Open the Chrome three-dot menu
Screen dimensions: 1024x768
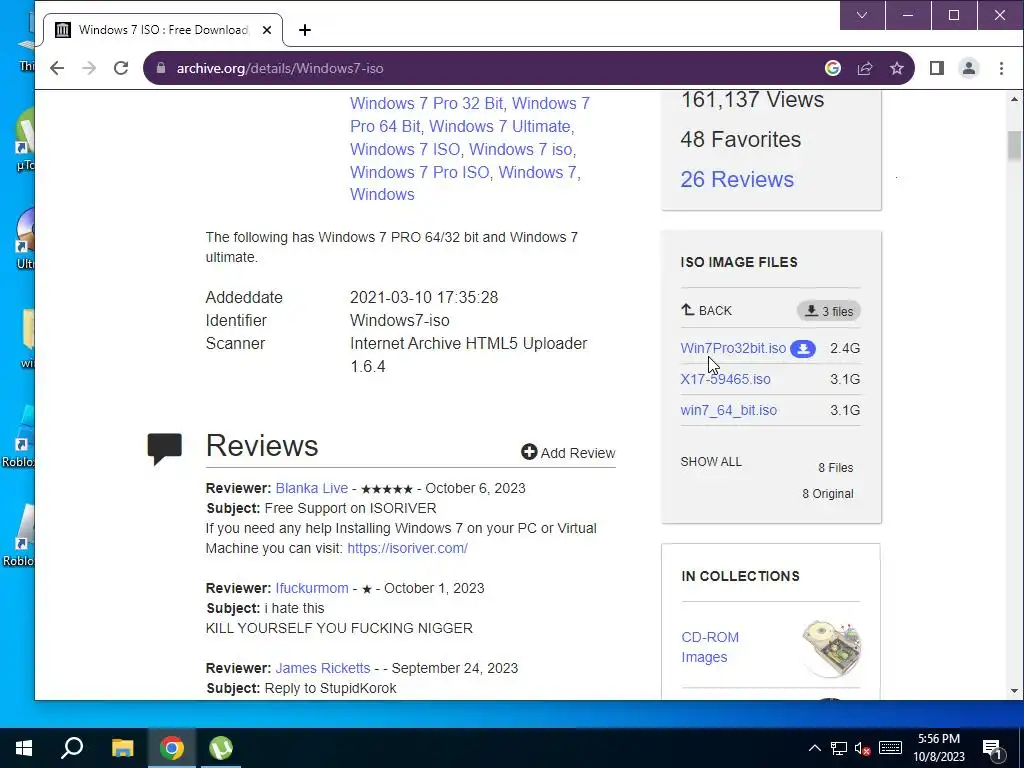click(1001, 68)
